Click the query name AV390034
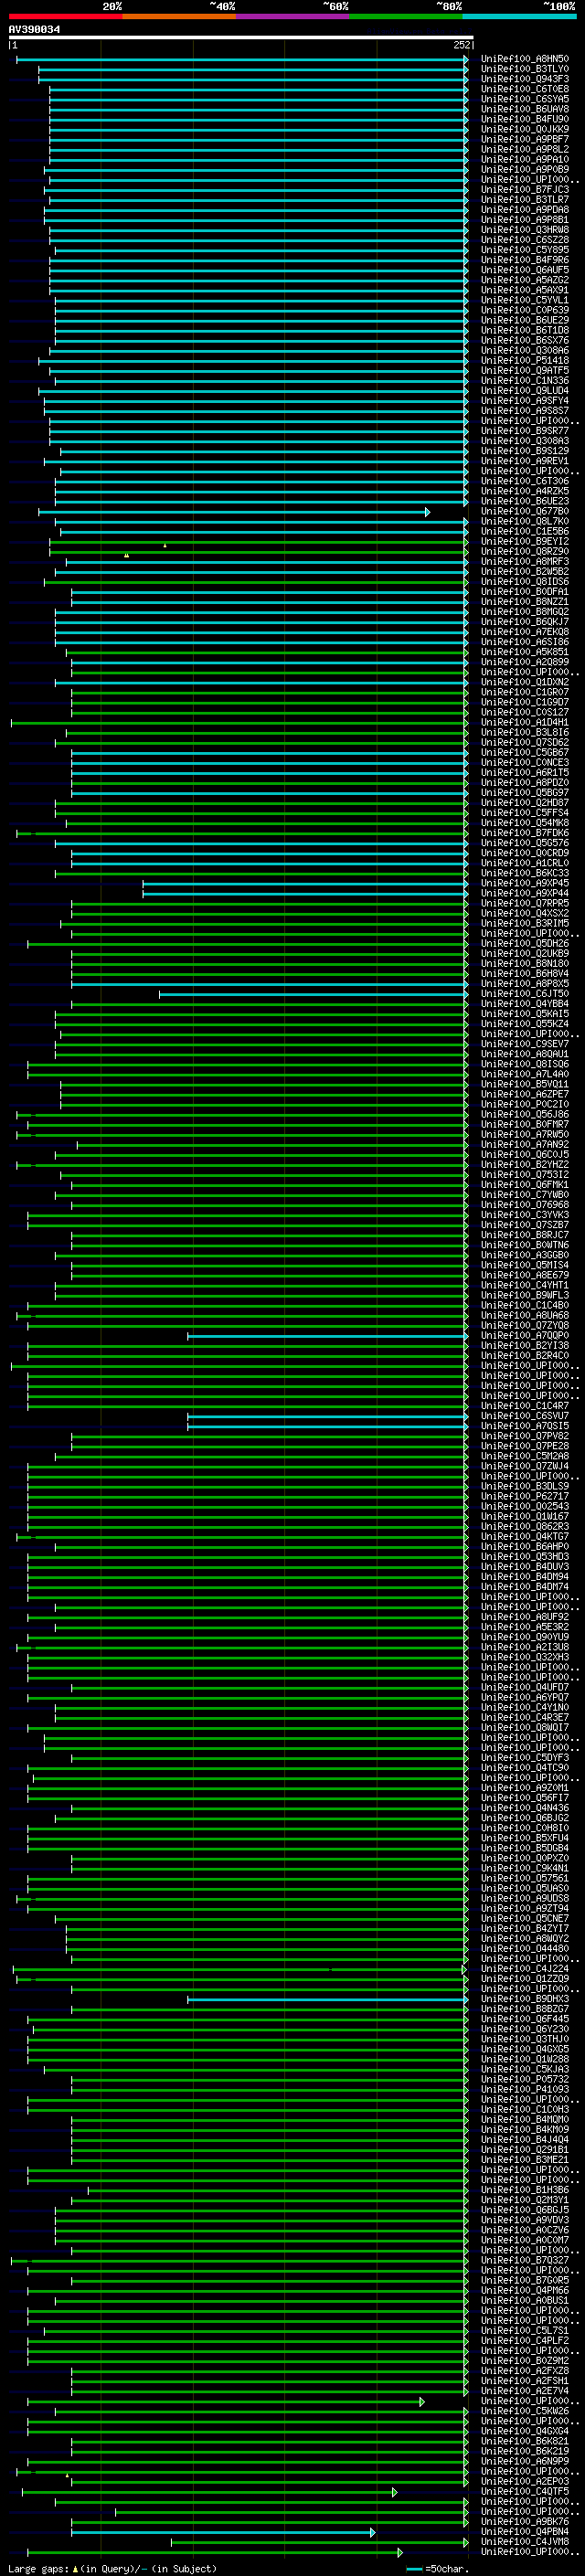Viewport: 585px width, 2576px height. (34, 30)
